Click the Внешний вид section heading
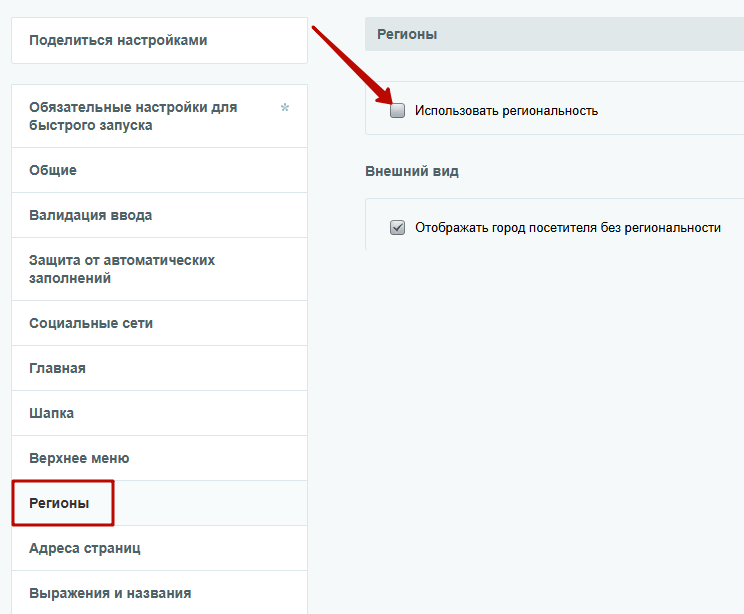This screenshot has height=614, width=744. click(x=412, y=171)
